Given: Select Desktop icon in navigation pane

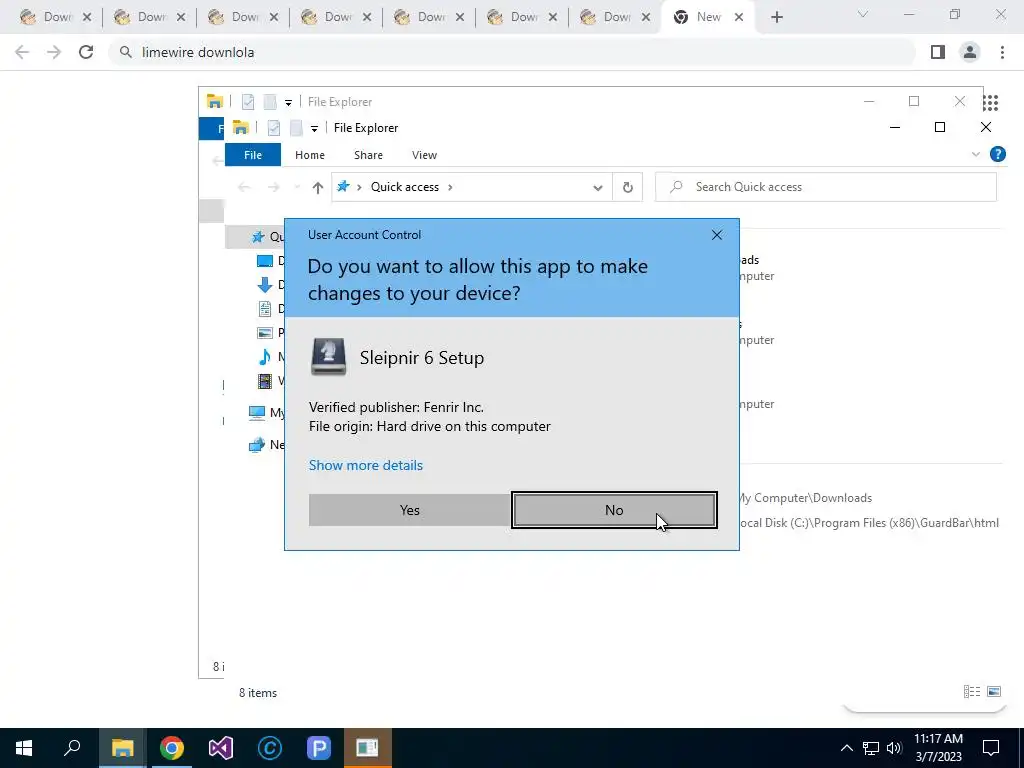Looking at the screenshot, I should point(264,261).
